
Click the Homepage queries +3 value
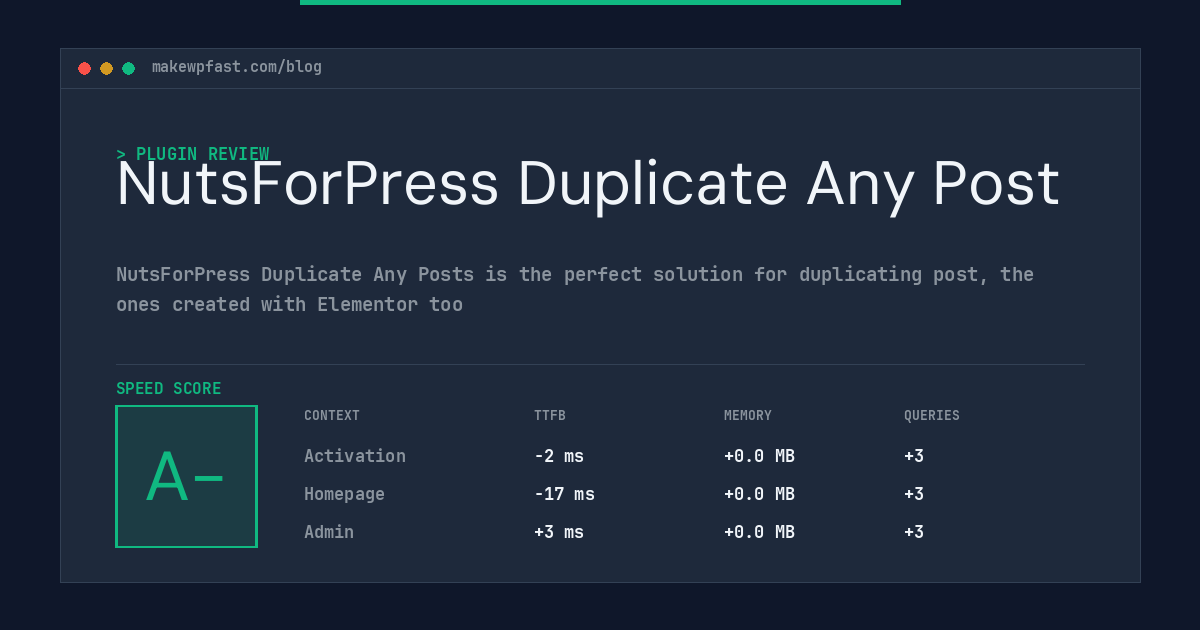tap(914, 494)
